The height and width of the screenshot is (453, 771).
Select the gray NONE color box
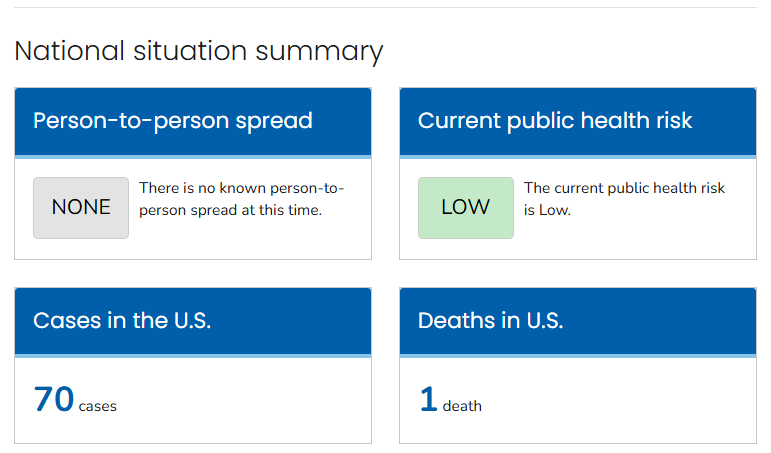coord(81,208)
